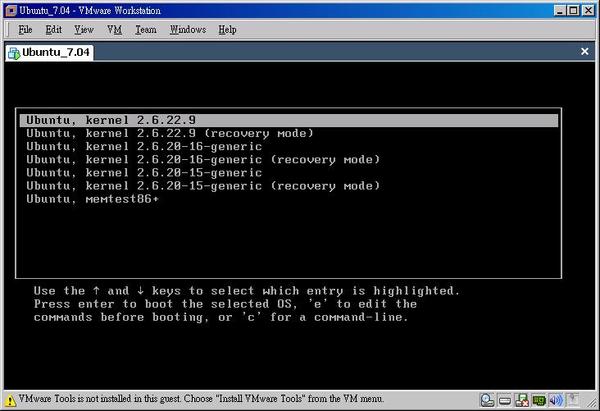
Task: Switch to the Ubuntu_7.04 tab
Action: coord(49,52)
